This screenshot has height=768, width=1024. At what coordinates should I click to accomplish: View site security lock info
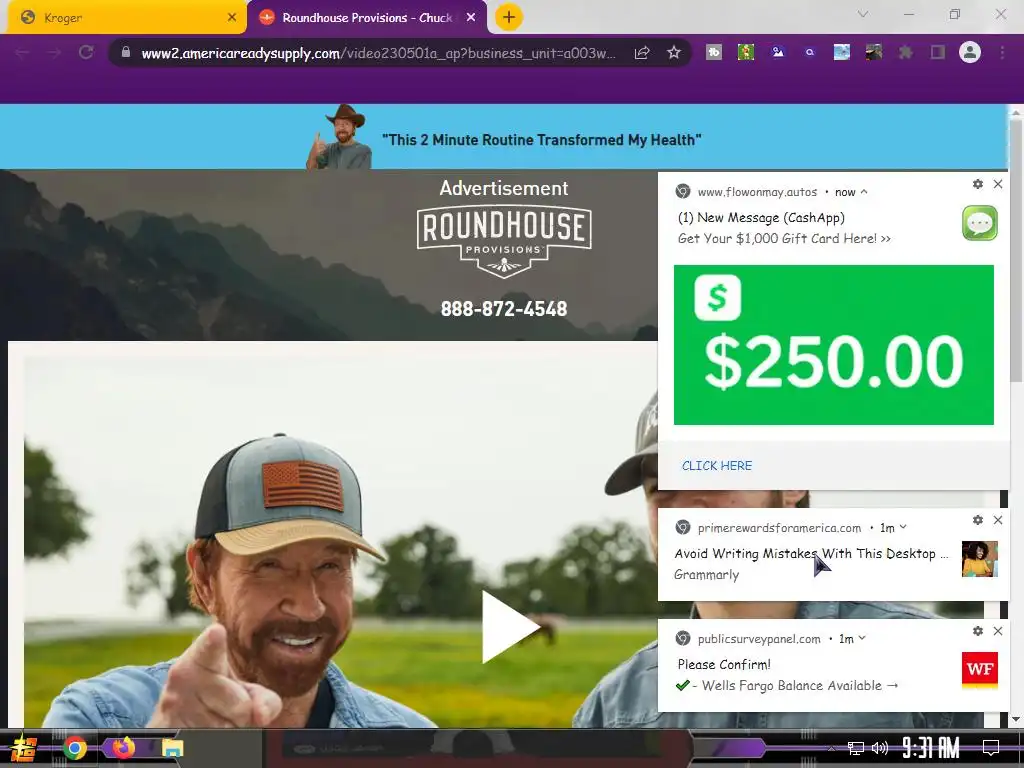[125, 52]
